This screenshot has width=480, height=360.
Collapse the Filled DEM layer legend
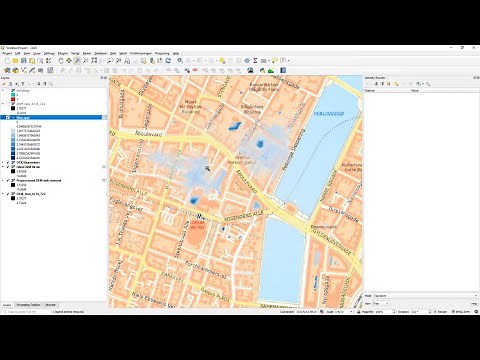(x=3, y=167)
